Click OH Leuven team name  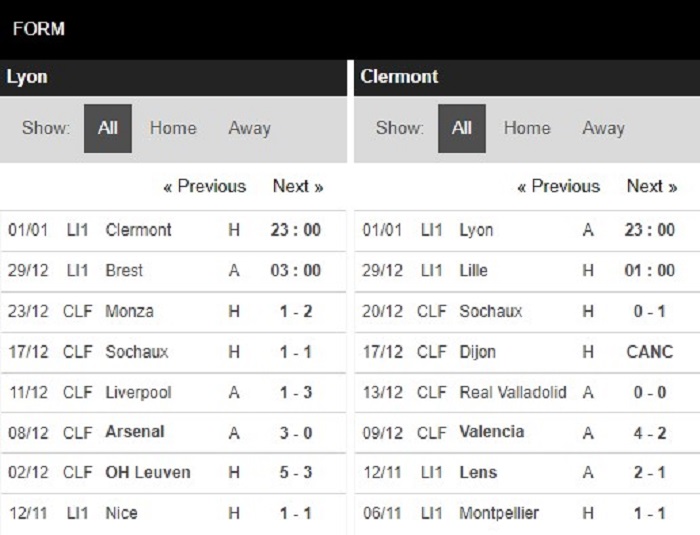point(148,472)
